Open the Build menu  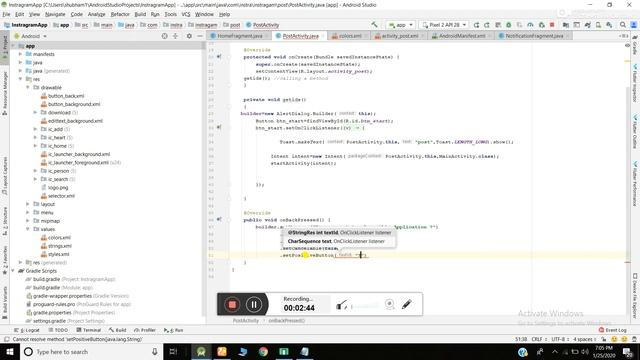pos(140,14)
